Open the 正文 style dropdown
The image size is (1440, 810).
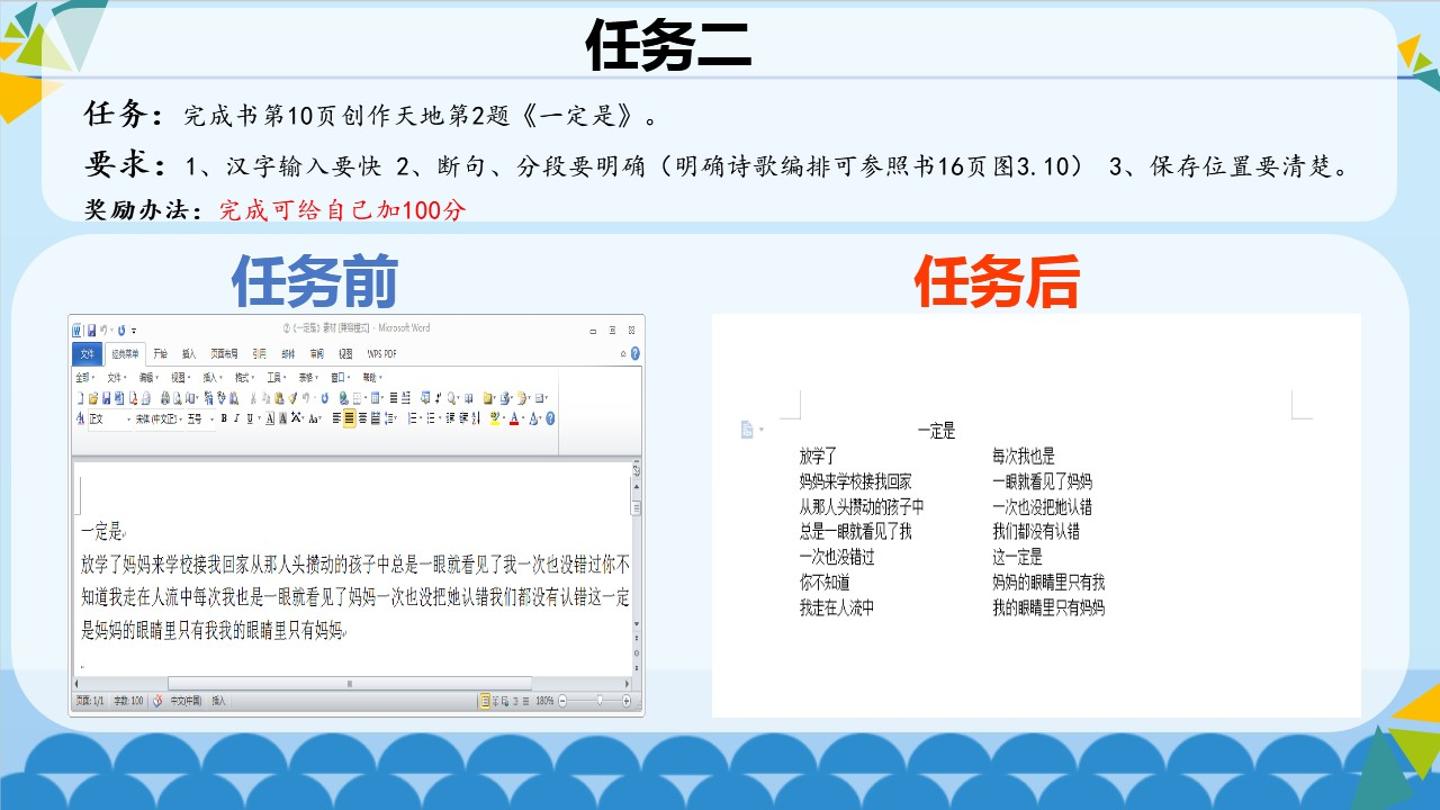(x=110, y=418)
